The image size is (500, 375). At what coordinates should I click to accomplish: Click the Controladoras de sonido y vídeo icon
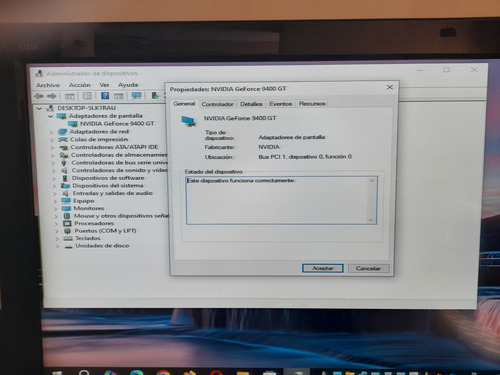(x=64, y=170)
